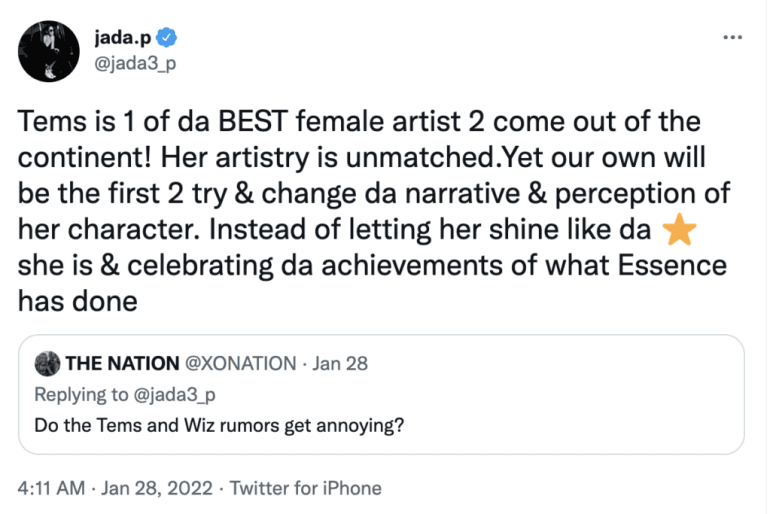Click jada.p's profile avatar
The width and height of the screenshot is (770, 514).
coord(42,50)
